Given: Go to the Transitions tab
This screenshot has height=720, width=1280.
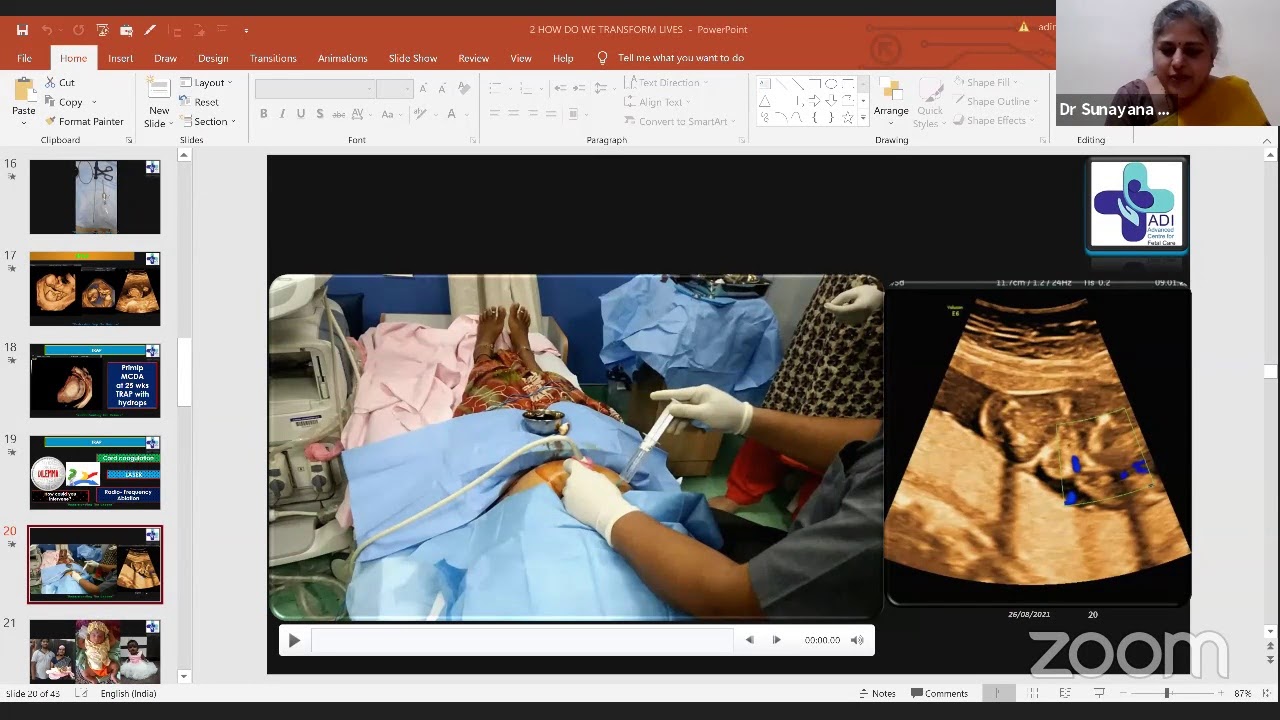Looking at the screenshot, I should [273, 58].
